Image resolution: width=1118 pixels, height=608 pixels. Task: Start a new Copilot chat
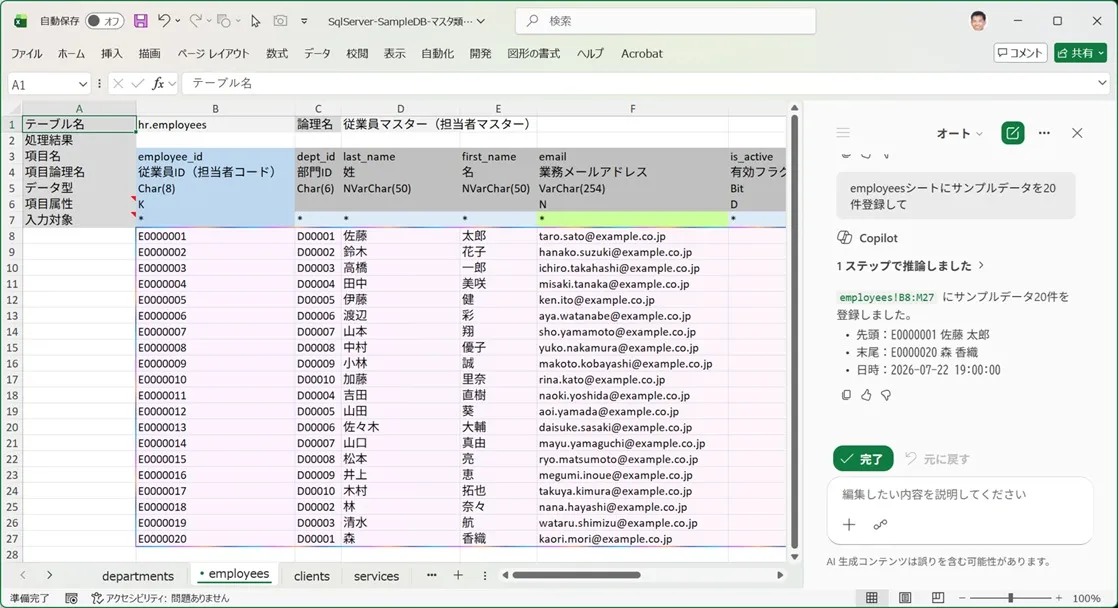(1012, 133)
